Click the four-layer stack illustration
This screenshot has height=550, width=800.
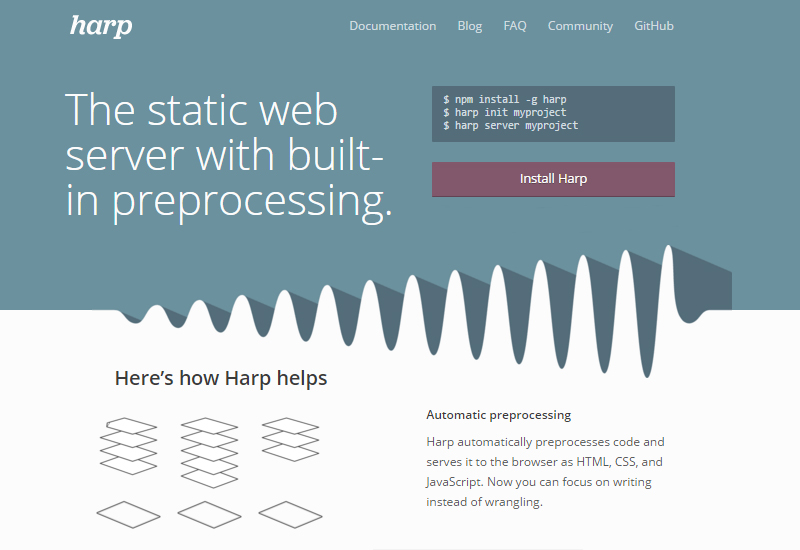click(129, 446)
